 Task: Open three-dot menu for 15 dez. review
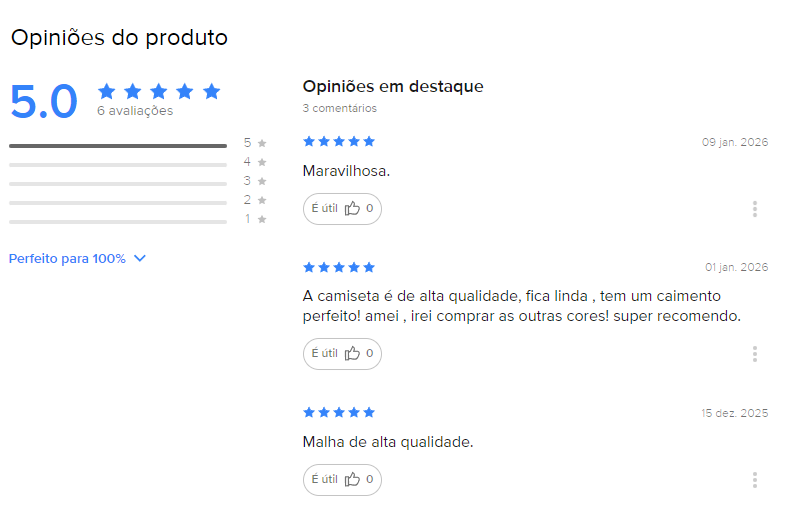pos(754,480)
